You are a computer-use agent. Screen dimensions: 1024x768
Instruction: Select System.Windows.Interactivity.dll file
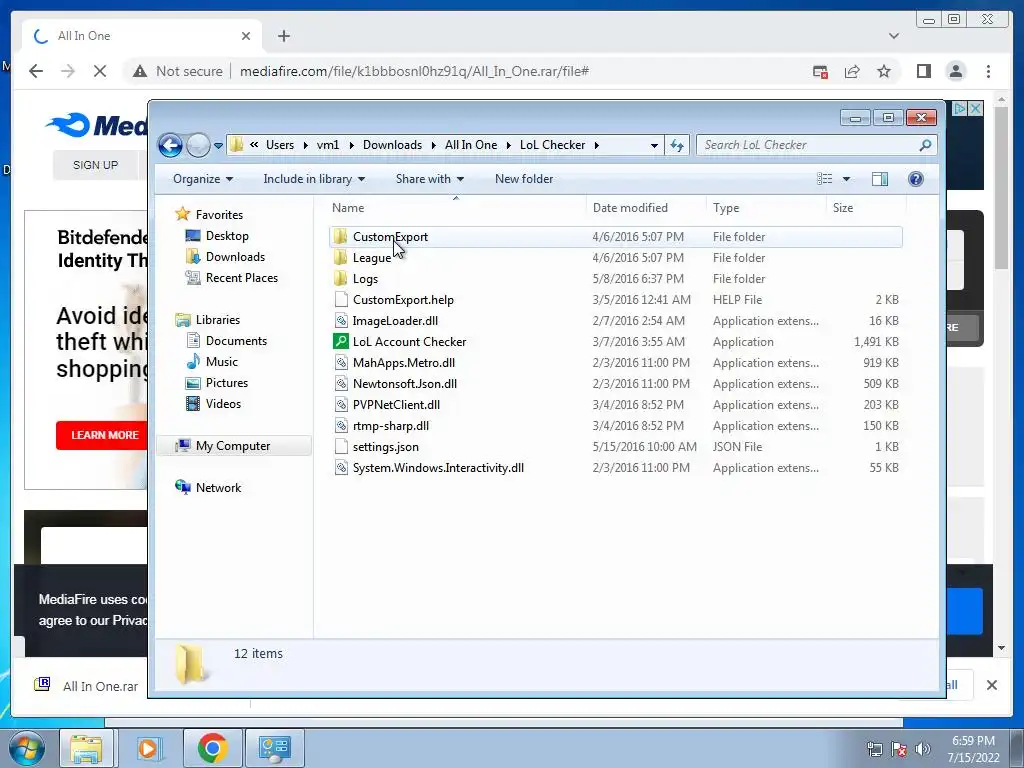438,468
